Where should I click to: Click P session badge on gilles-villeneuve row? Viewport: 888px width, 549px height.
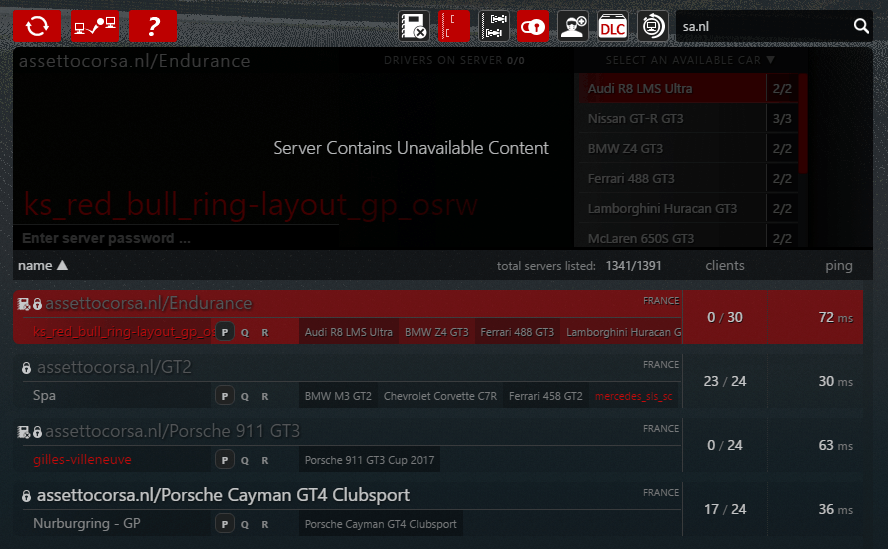pos(225,460)
